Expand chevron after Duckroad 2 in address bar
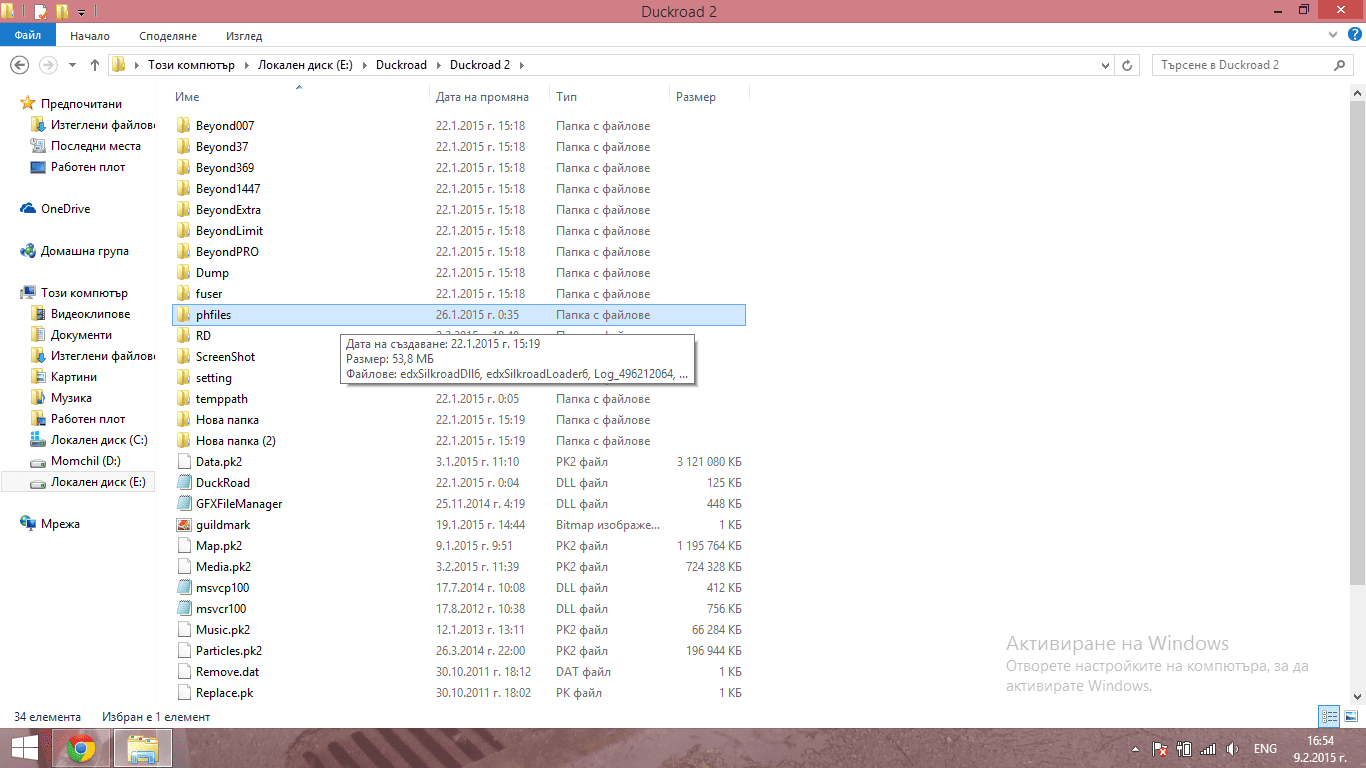The image size is (1366, 768). (x=520, y=65)
